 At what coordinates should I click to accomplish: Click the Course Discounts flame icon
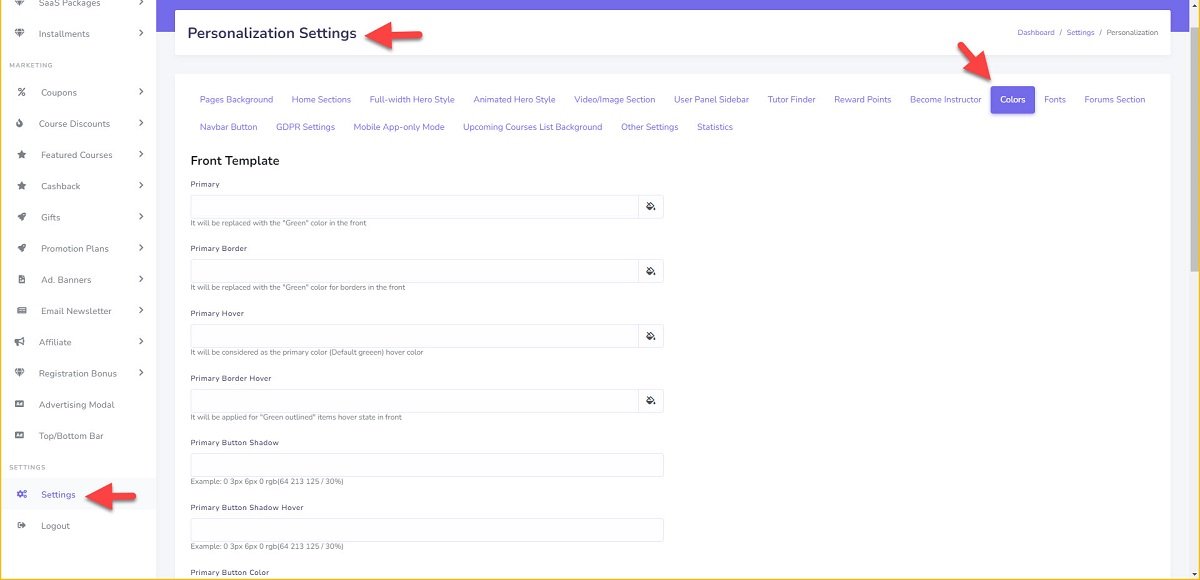(x=21, y=124)
